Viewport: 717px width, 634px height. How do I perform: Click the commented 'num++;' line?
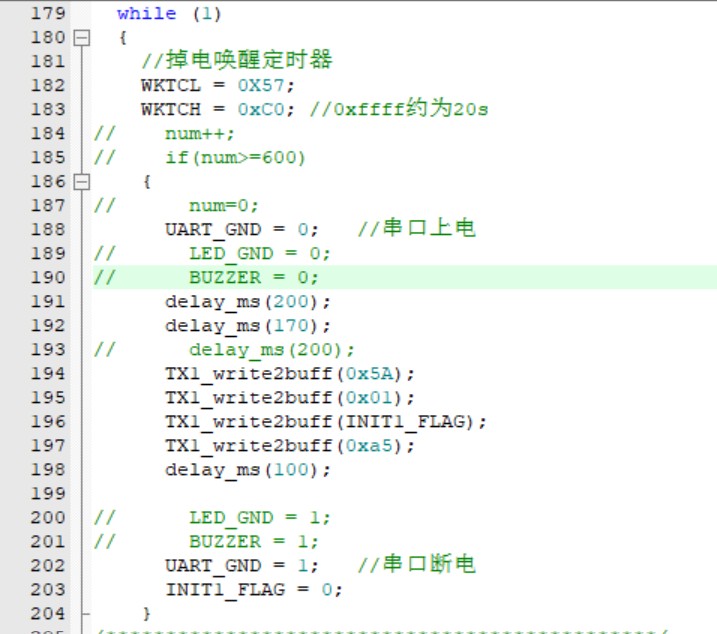(200, 134)
